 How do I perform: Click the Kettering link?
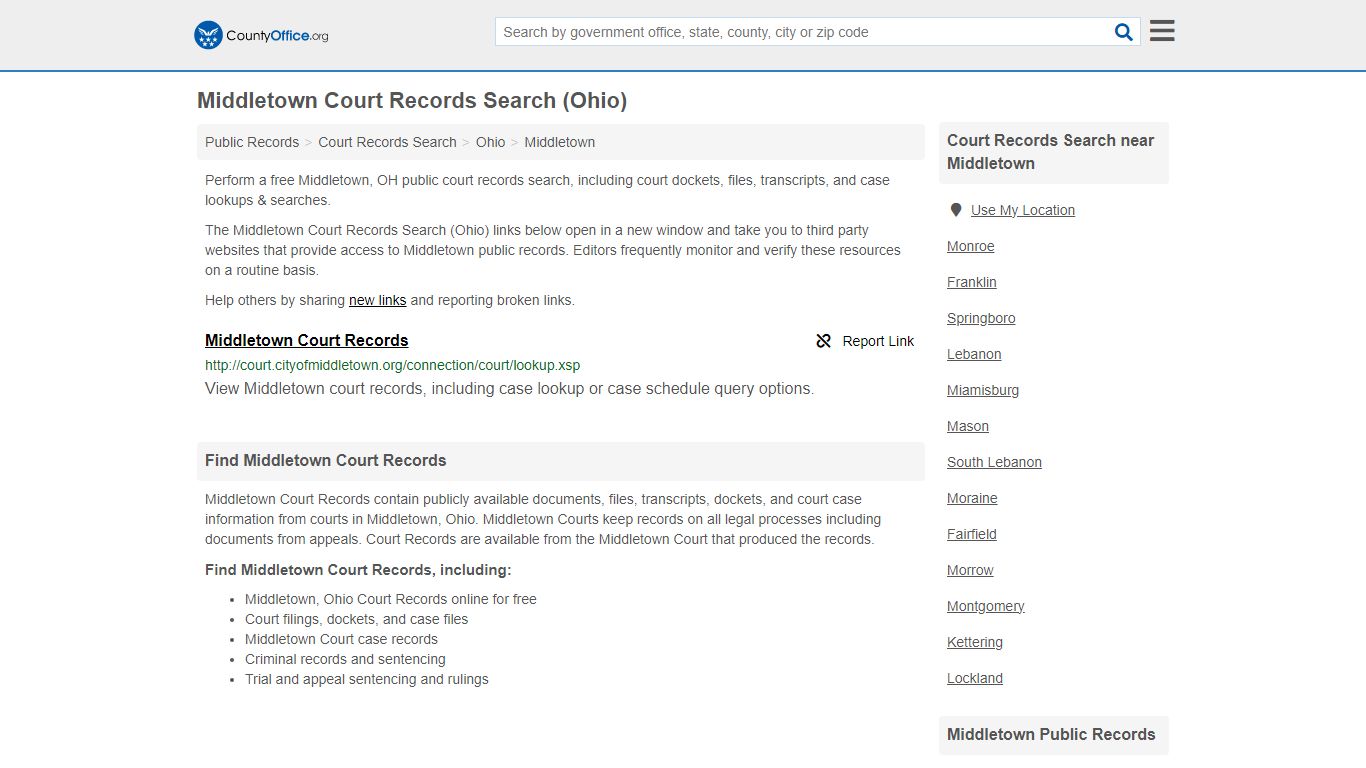click(974, 642)
